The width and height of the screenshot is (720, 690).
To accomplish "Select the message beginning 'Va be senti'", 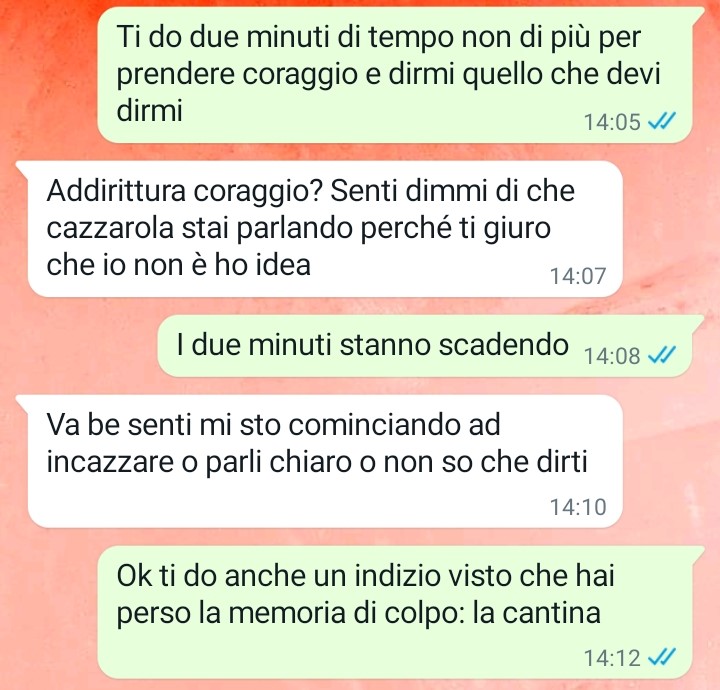I will [x=320, y=461].
